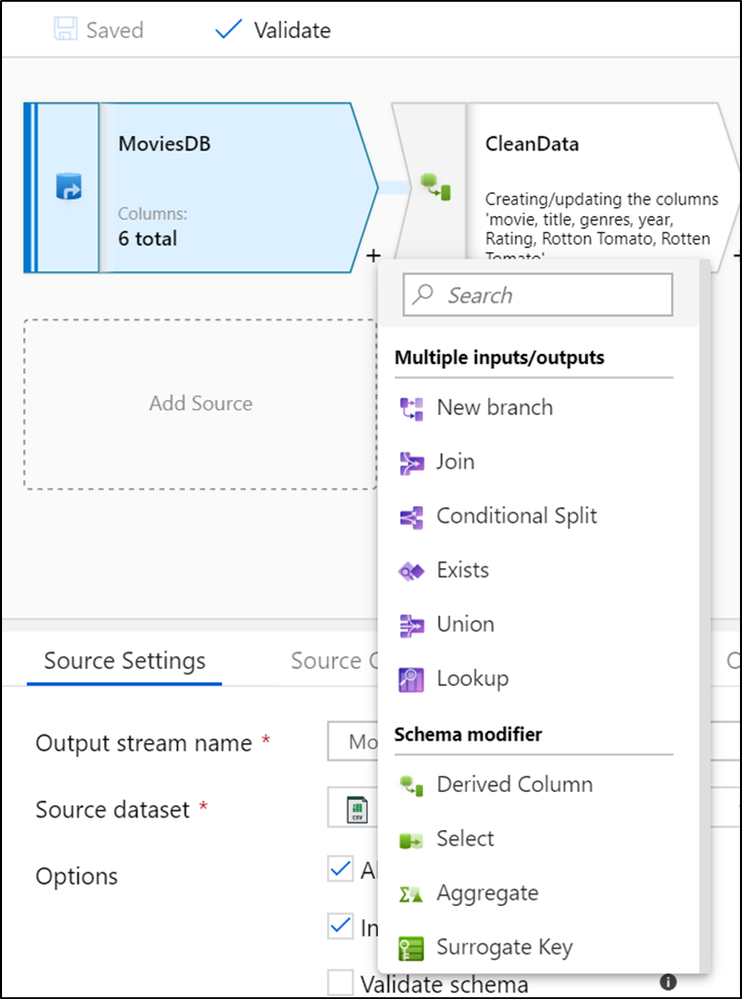This screenshot has width=742, height=999.
Task: Click the transformation Search field
Action: (x=538, y=295)
